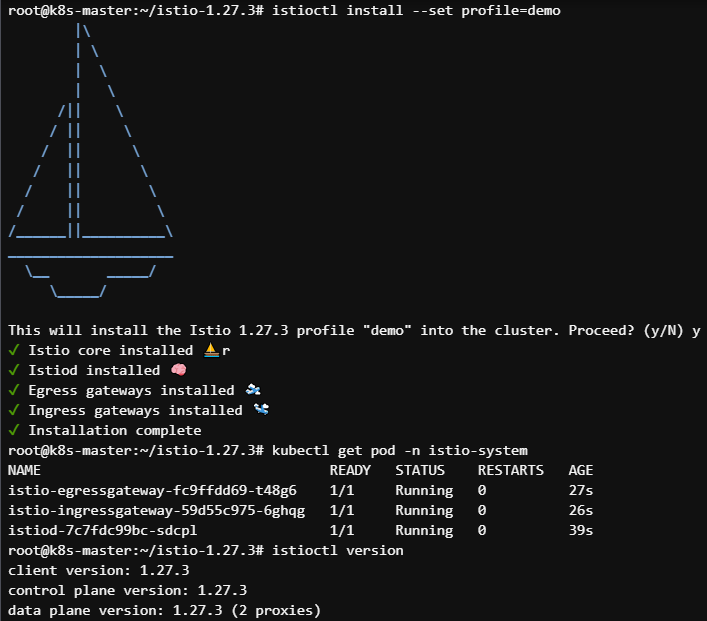Click the 'client version: 1.27.3' line
This screenshot has height=621, width=707.
(x=99, y=570)
